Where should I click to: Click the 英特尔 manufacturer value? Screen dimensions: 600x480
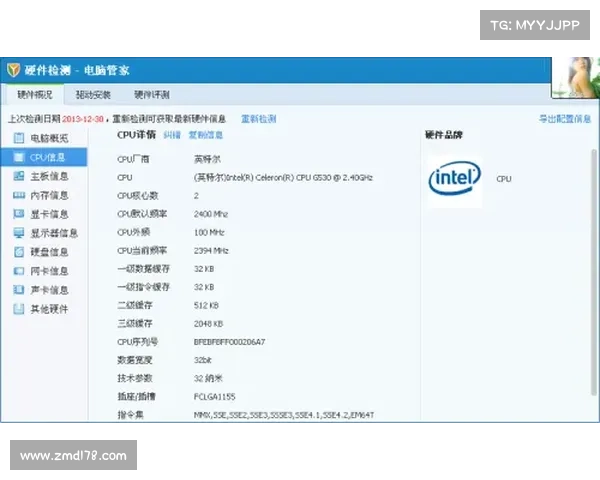tap(207, 159)
